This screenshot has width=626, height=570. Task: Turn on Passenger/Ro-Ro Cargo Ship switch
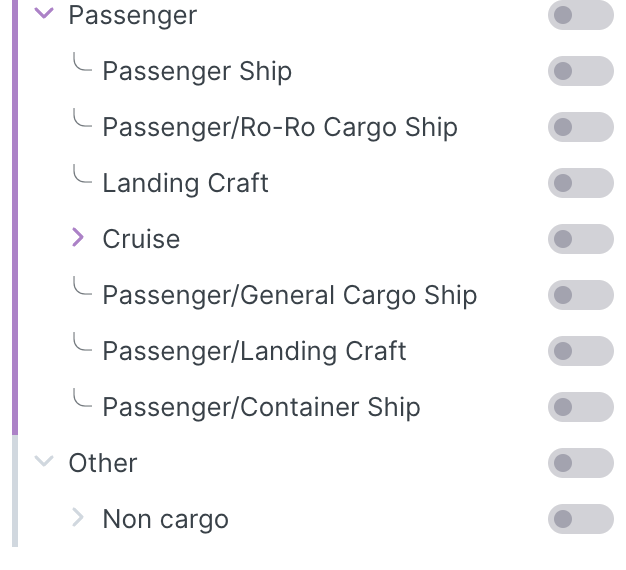(580, 128)
